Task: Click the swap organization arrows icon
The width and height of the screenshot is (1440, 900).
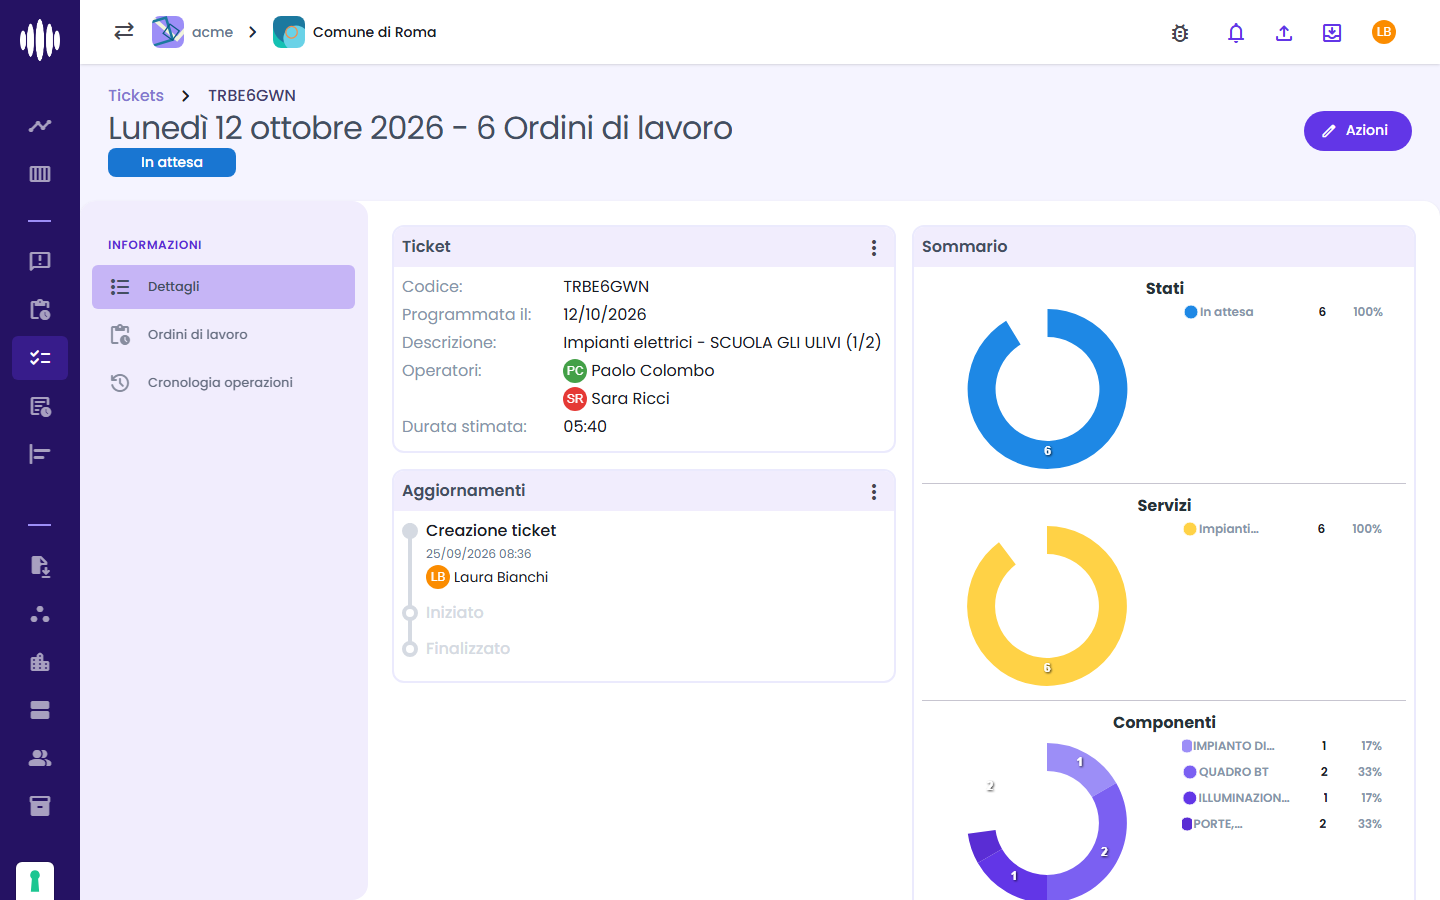Action: click(124, 32)
